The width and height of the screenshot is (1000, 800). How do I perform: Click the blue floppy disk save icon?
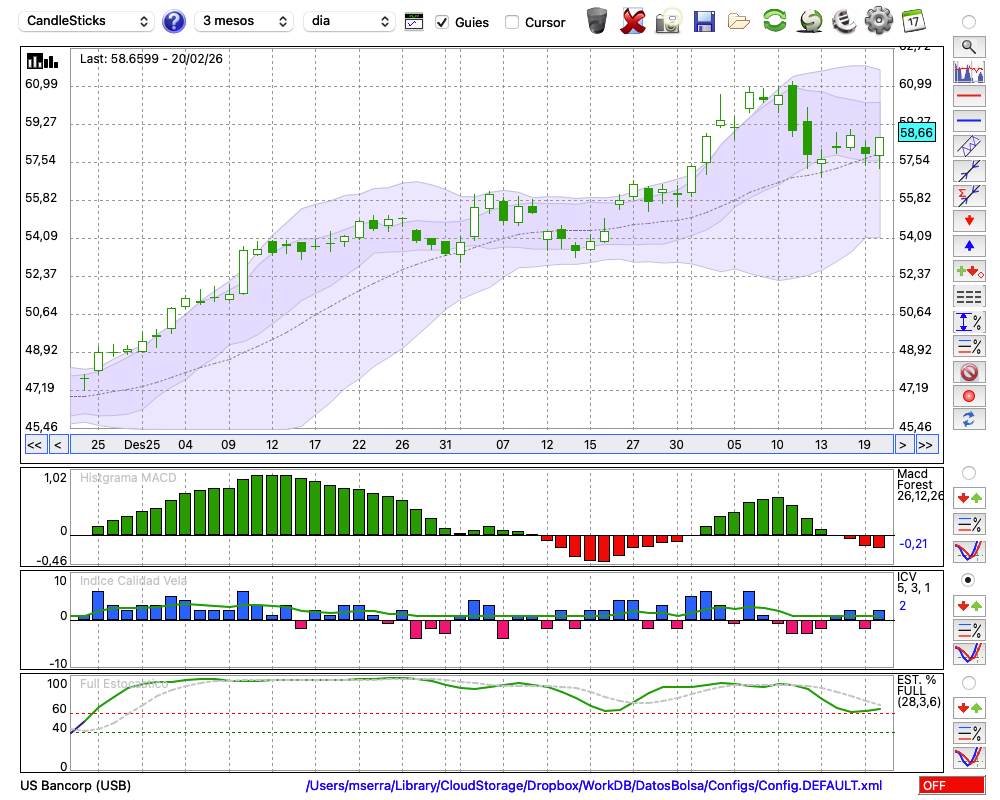pos(704,20)
